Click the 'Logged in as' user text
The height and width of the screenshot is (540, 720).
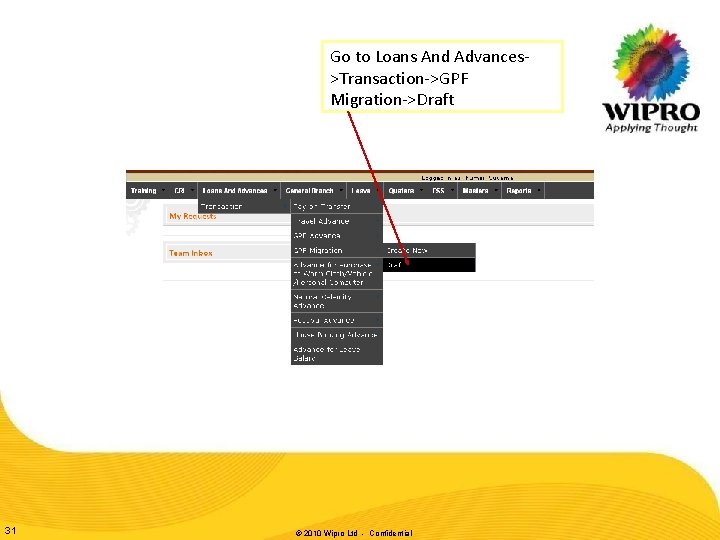coord(467,178)
